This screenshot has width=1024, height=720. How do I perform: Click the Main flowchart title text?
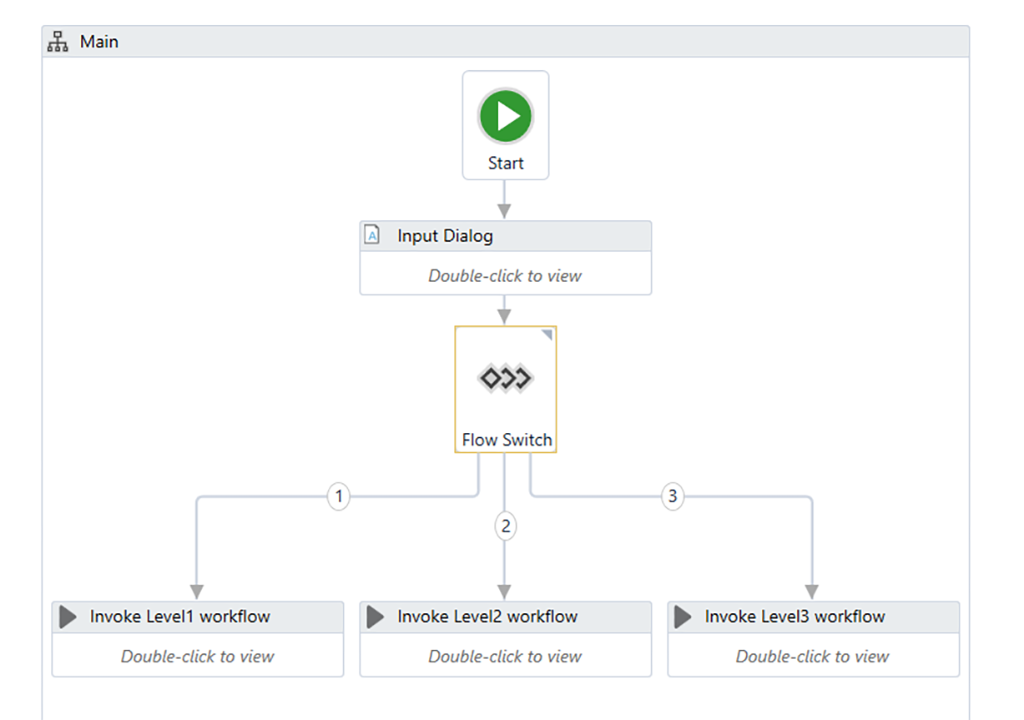pos(99,42)
